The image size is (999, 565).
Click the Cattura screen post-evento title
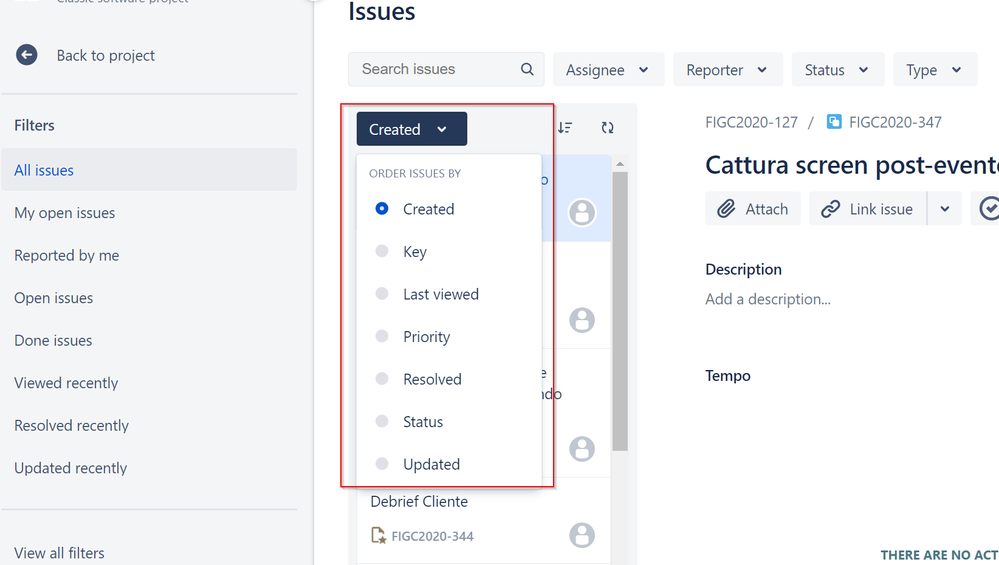click(852, 166)
